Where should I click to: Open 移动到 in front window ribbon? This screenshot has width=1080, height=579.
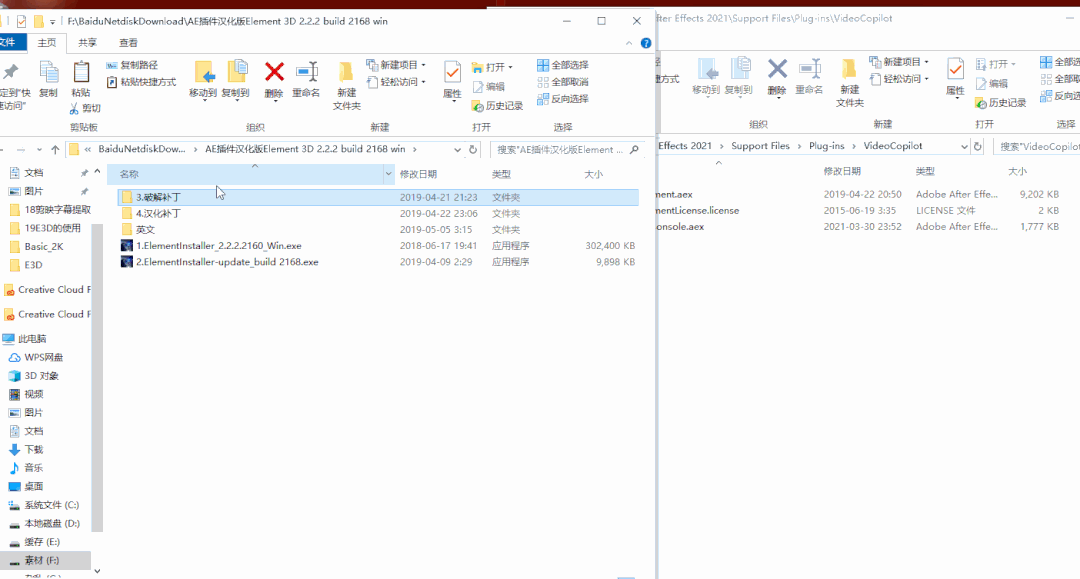(x=202, y=80)
